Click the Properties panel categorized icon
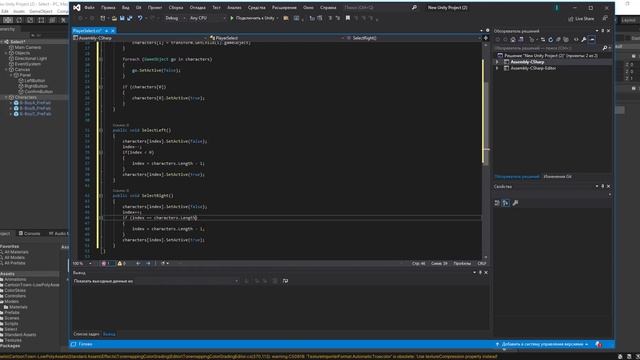The image size is (640, 360). pyautogui.click(x=497, y=203)
